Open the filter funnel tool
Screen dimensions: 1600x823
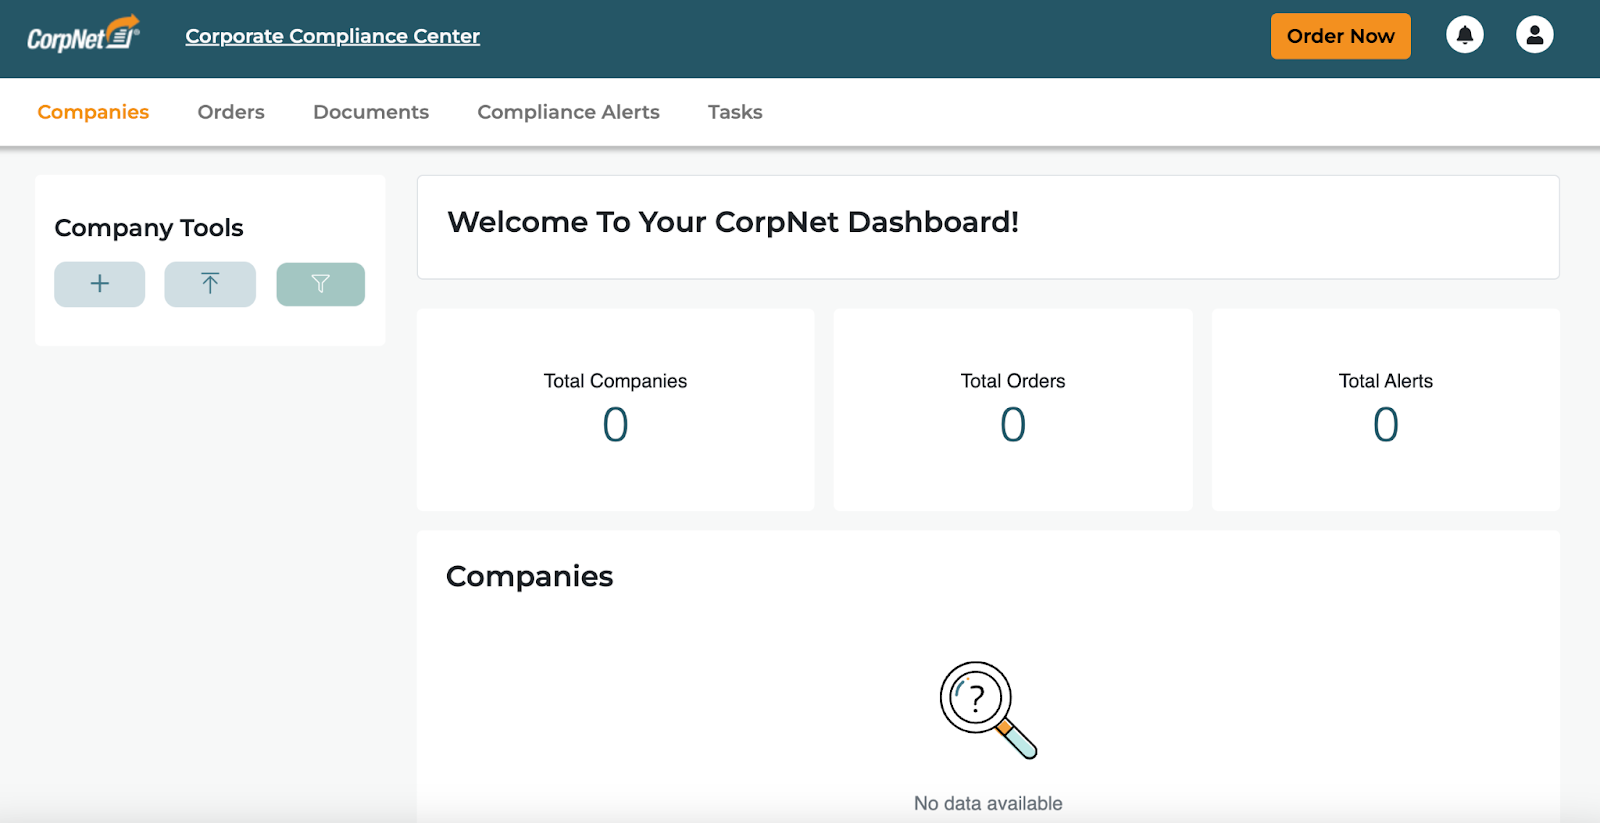[320, 284]
